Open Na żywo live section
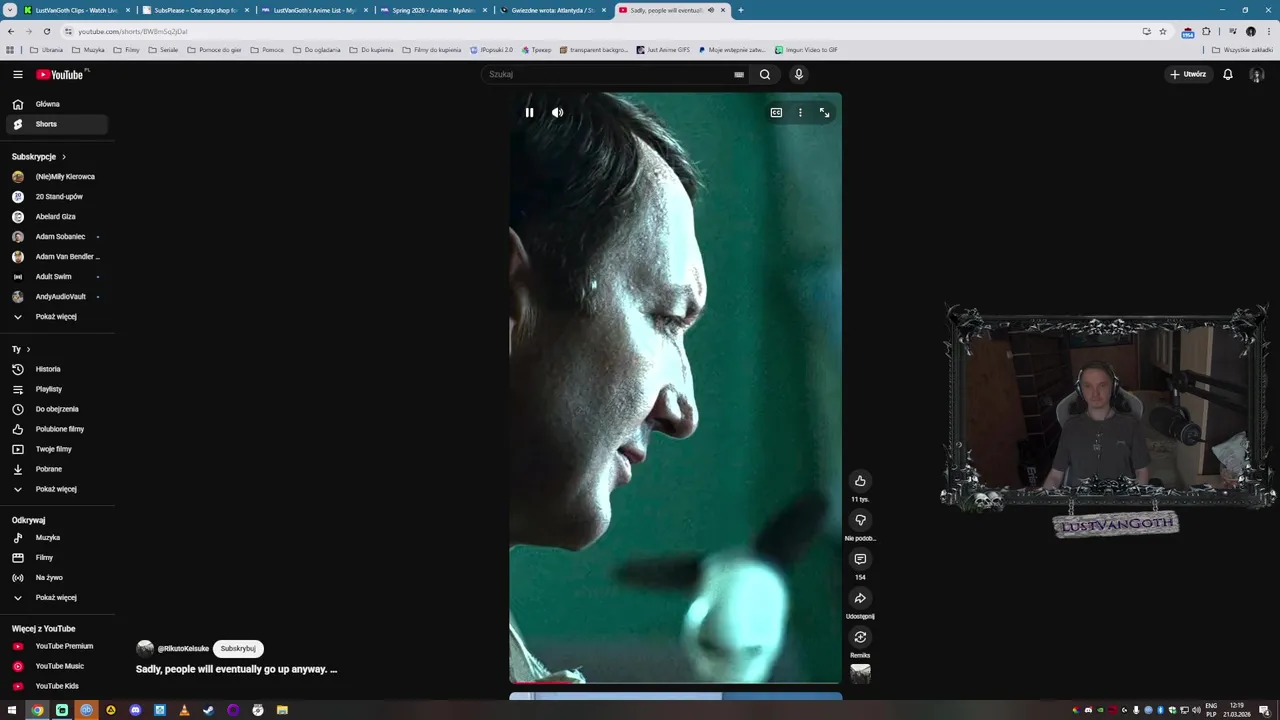The image size is (1280, 720). click(57, 578)
